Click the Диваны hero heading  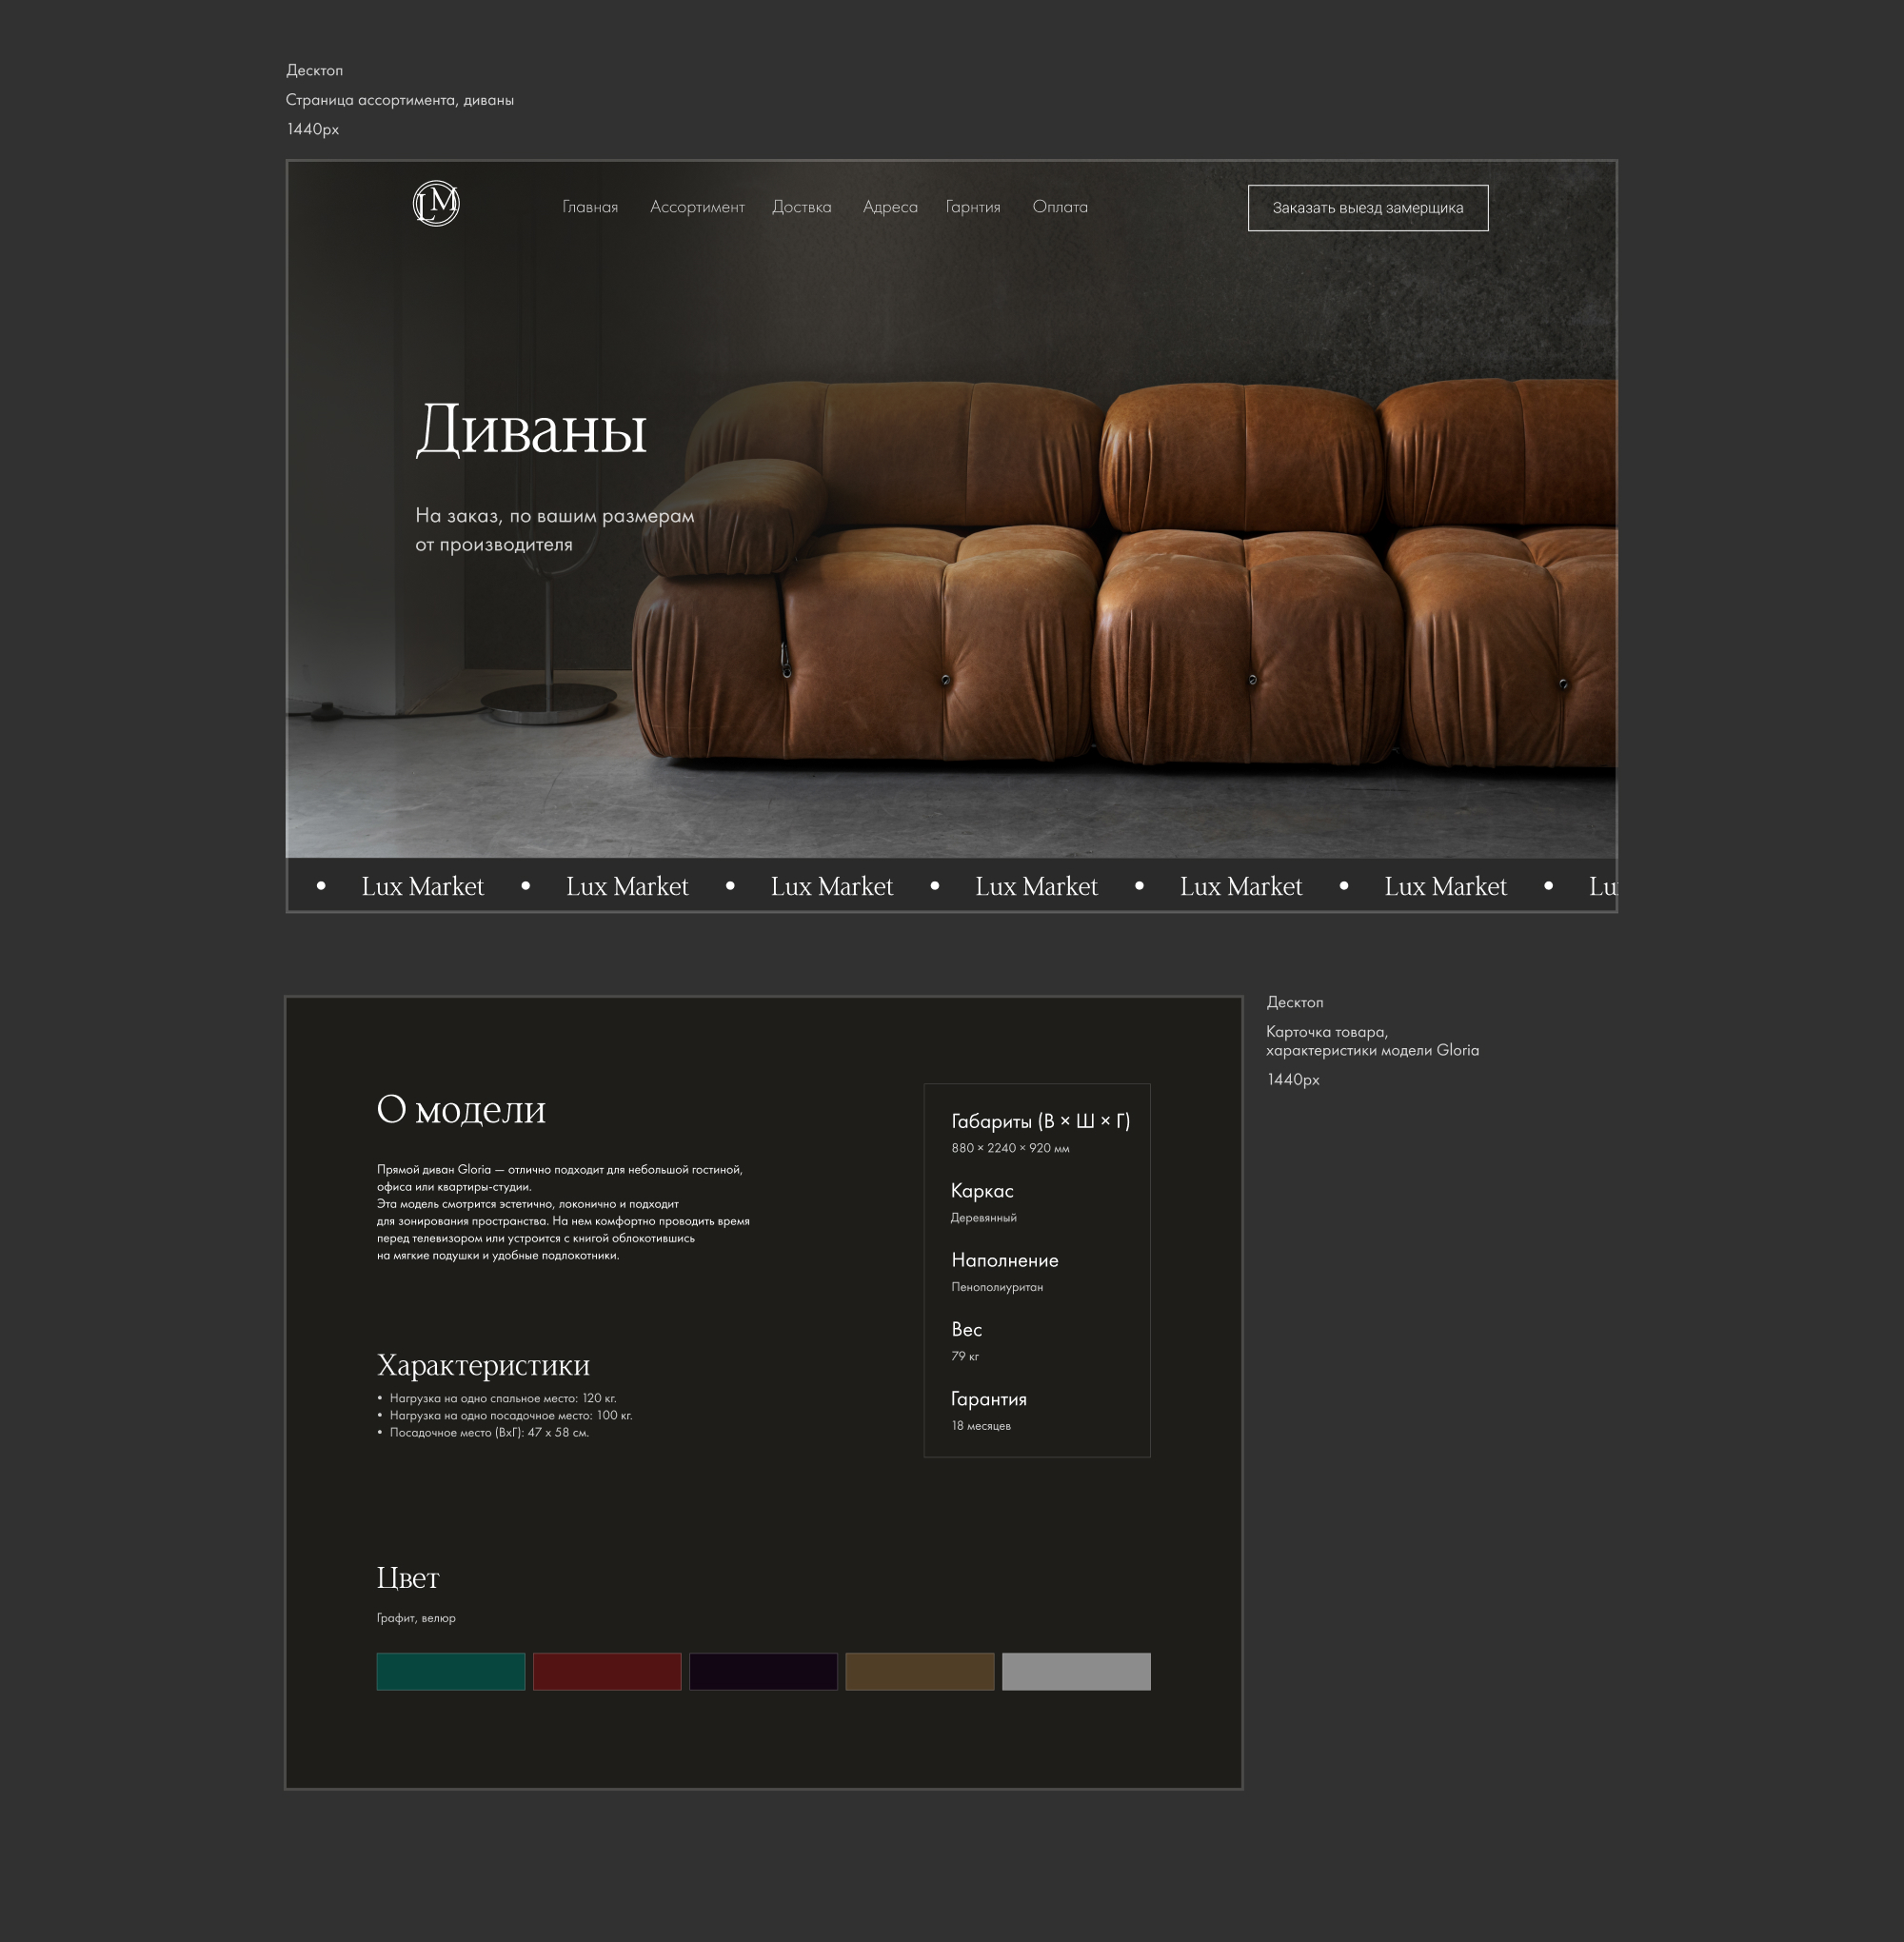(531, 430)
